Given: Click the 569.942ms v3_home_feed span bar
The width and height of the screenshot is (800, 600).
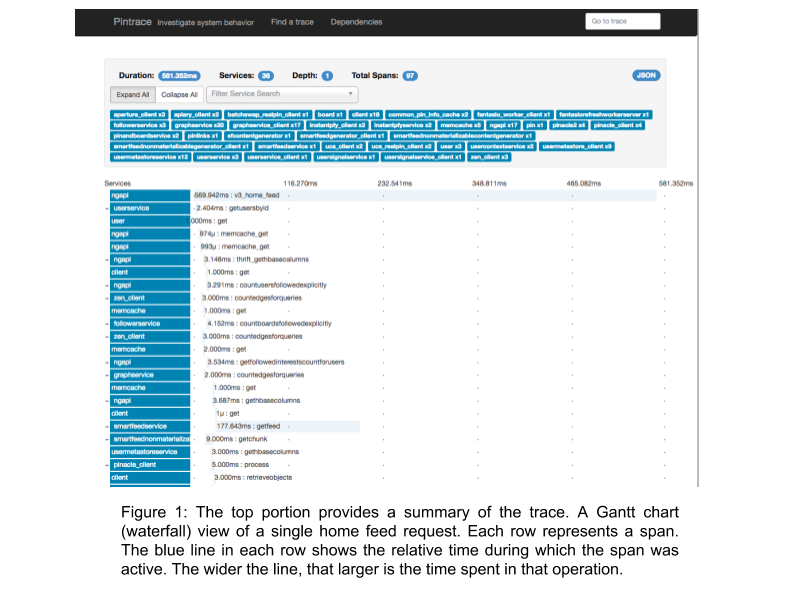Looking at the screenshot, I should tap(424, 195).
